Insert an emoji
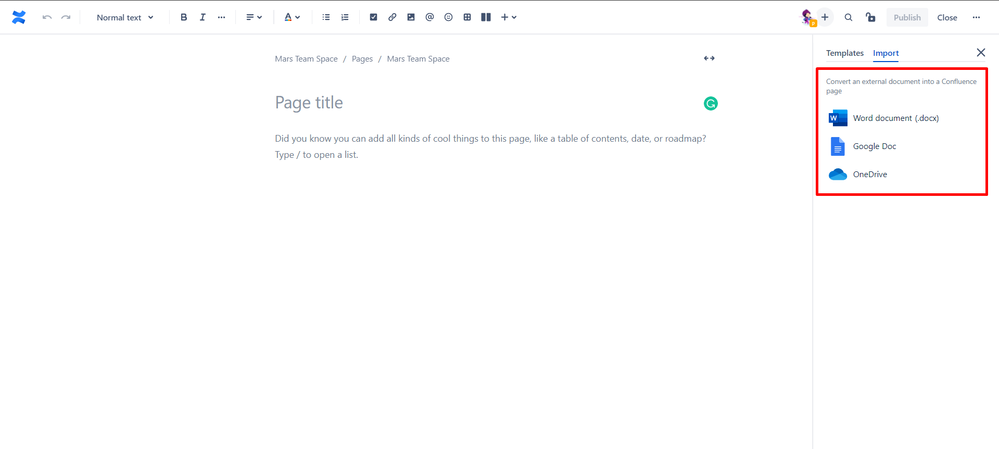This screenshot has width=999, height=449. pyautogui.click(x=449, y=18)
